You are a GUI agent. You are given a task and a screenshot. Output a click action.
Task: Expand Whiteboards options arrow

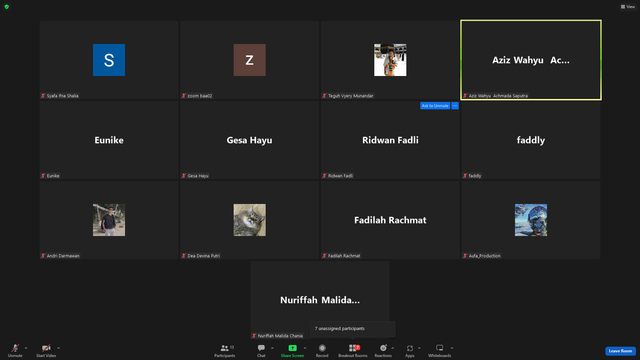click(x=452, y=348)
